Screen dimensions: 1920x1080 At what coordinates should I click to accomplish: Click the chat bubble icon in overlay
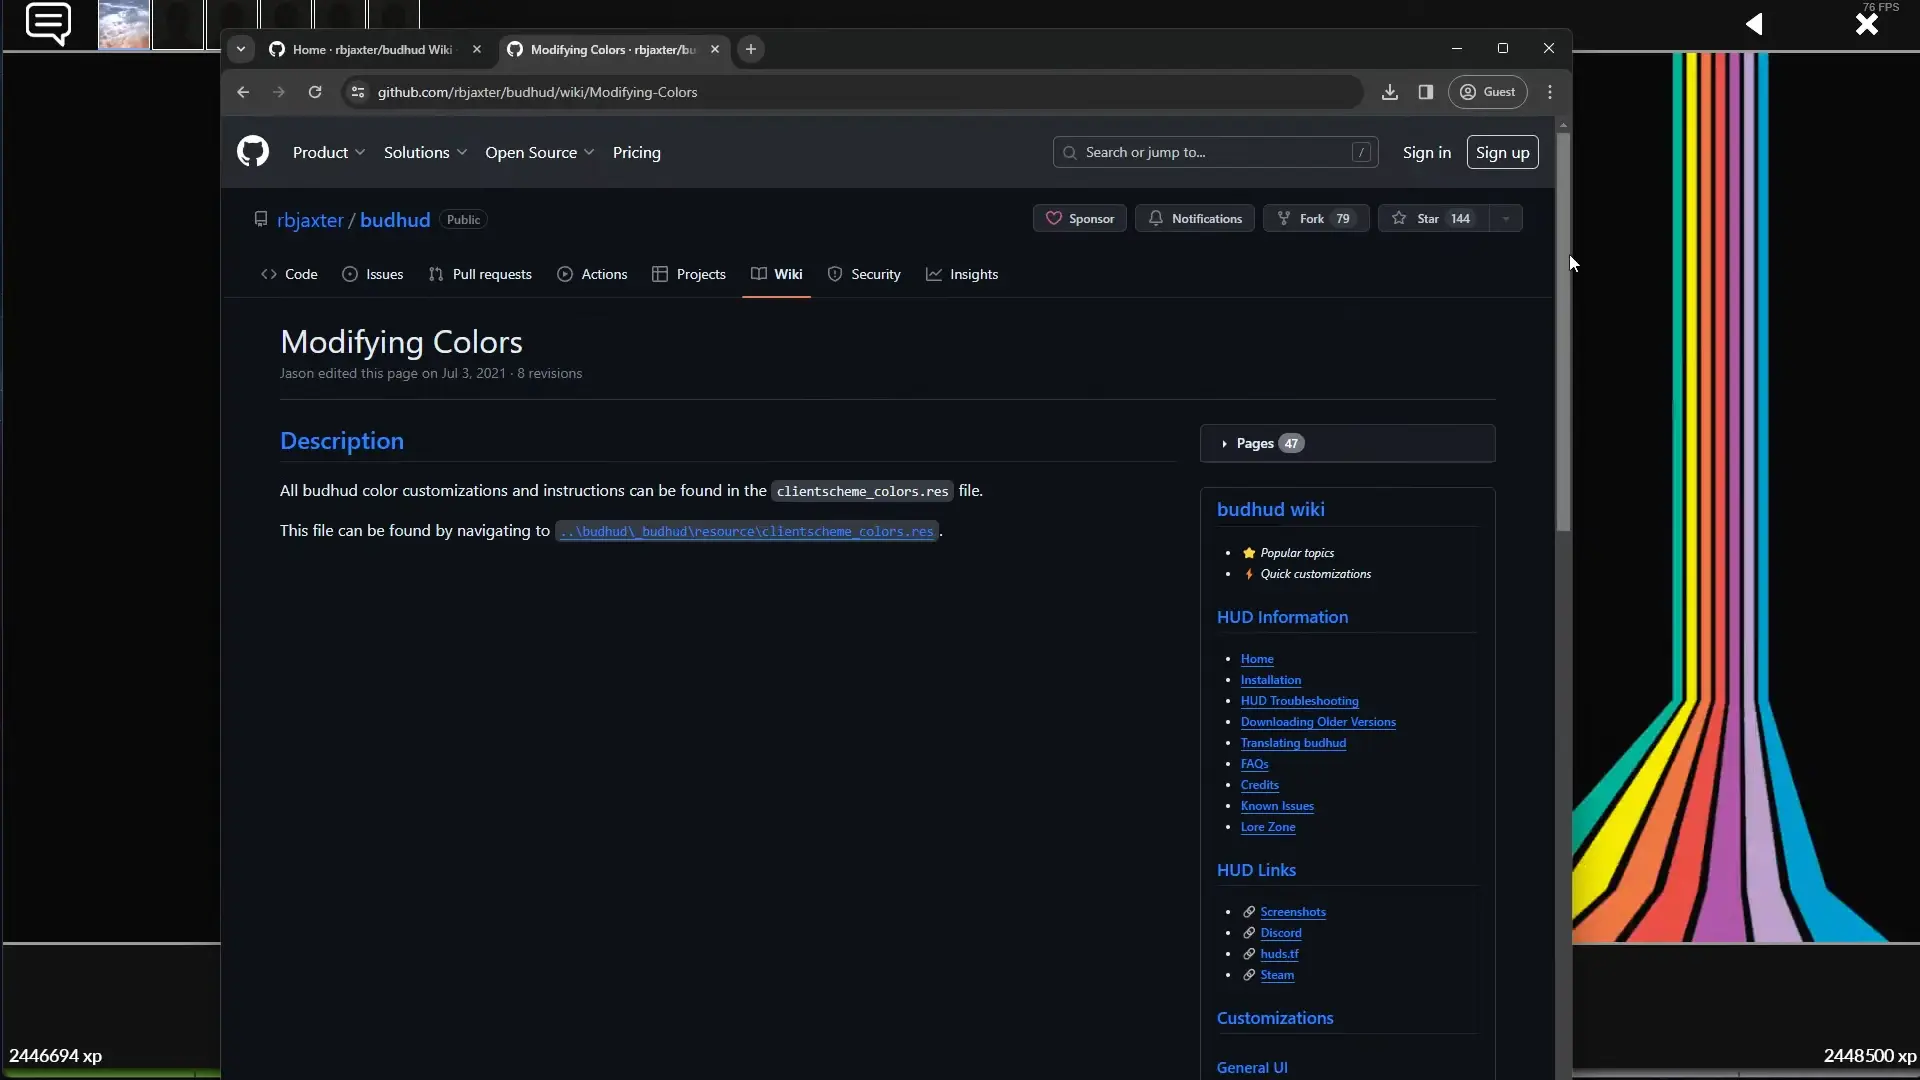[48, 24]
